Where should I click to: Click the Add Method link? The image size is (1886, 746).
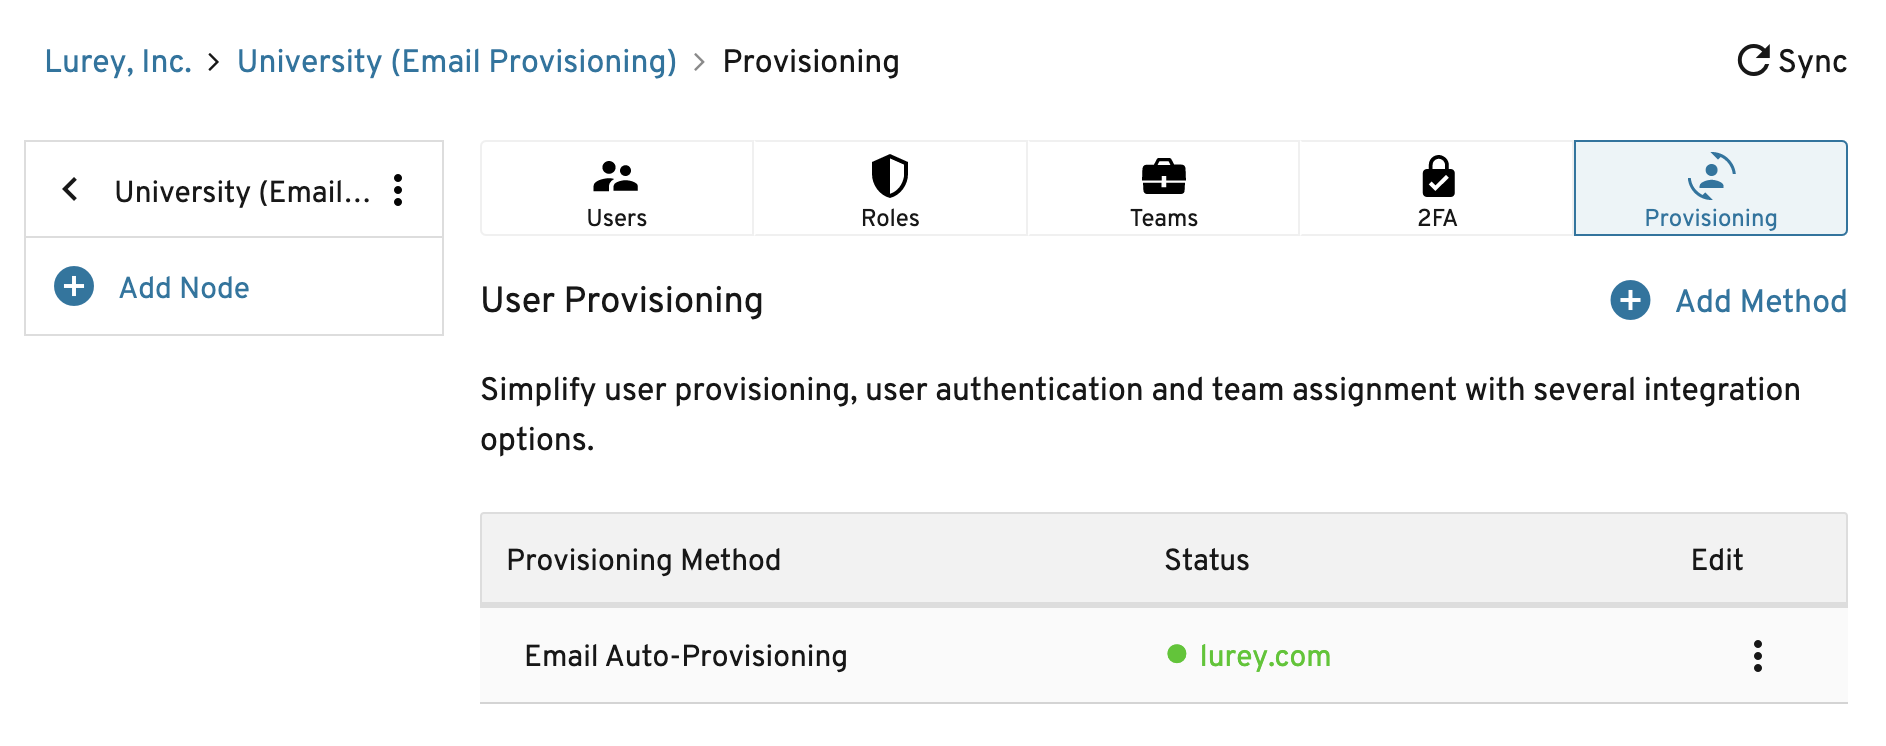tap(1761, 301)
